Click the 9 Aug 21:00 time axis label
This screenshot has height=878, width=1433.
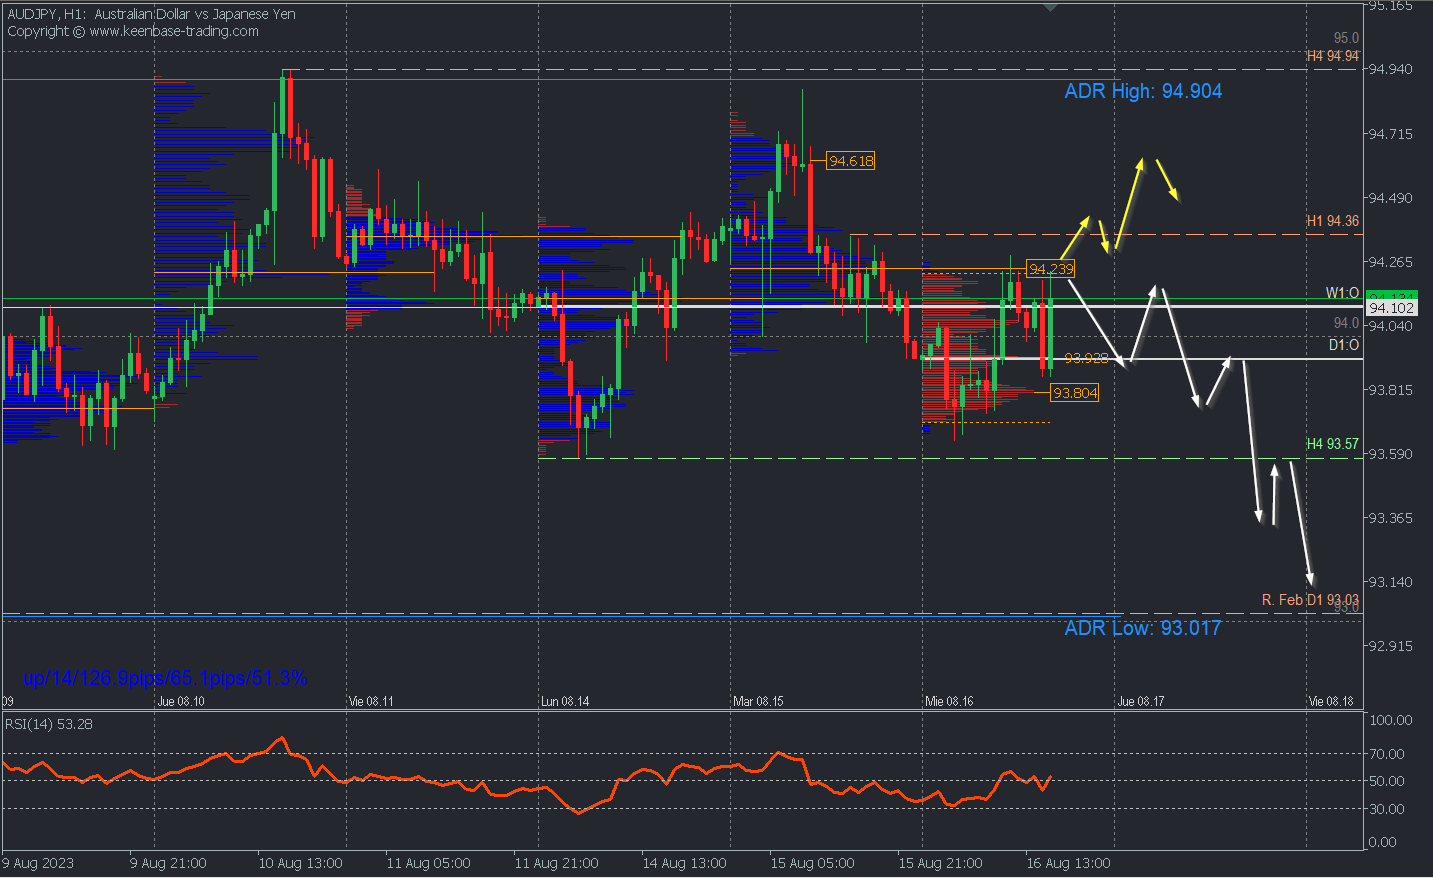[168, 863]
